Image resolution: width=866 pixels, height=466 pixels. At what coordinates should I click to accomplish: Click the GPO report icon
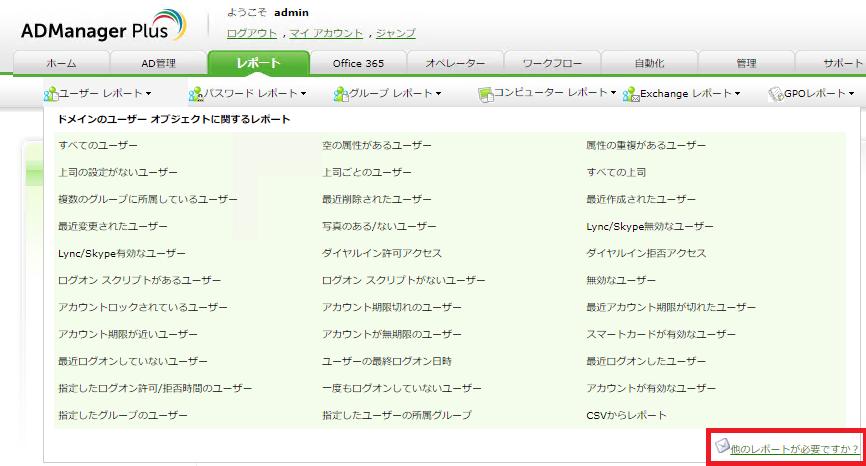pyautogui.click(x=776, y=94)
